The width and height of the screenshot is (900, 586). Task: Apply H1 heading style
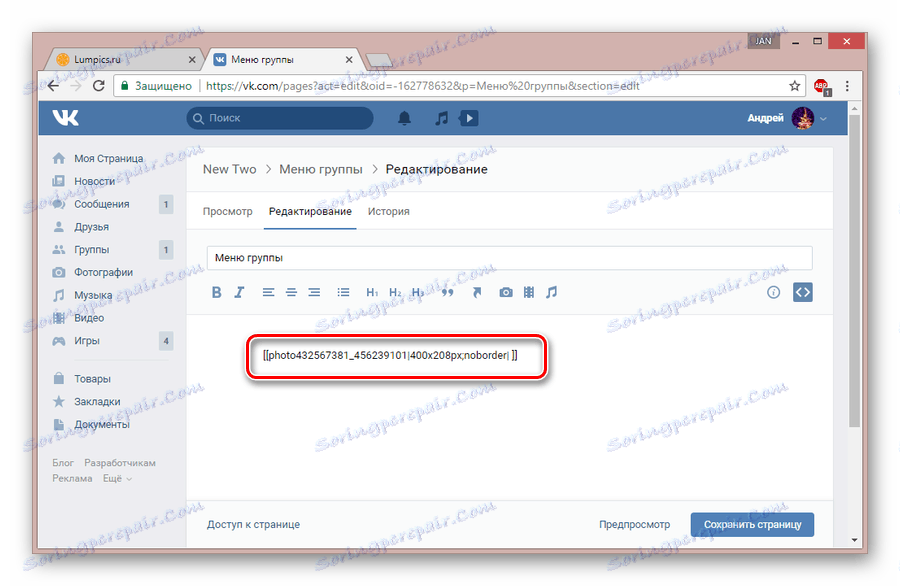pyautogui.click(x=372, y=292)
